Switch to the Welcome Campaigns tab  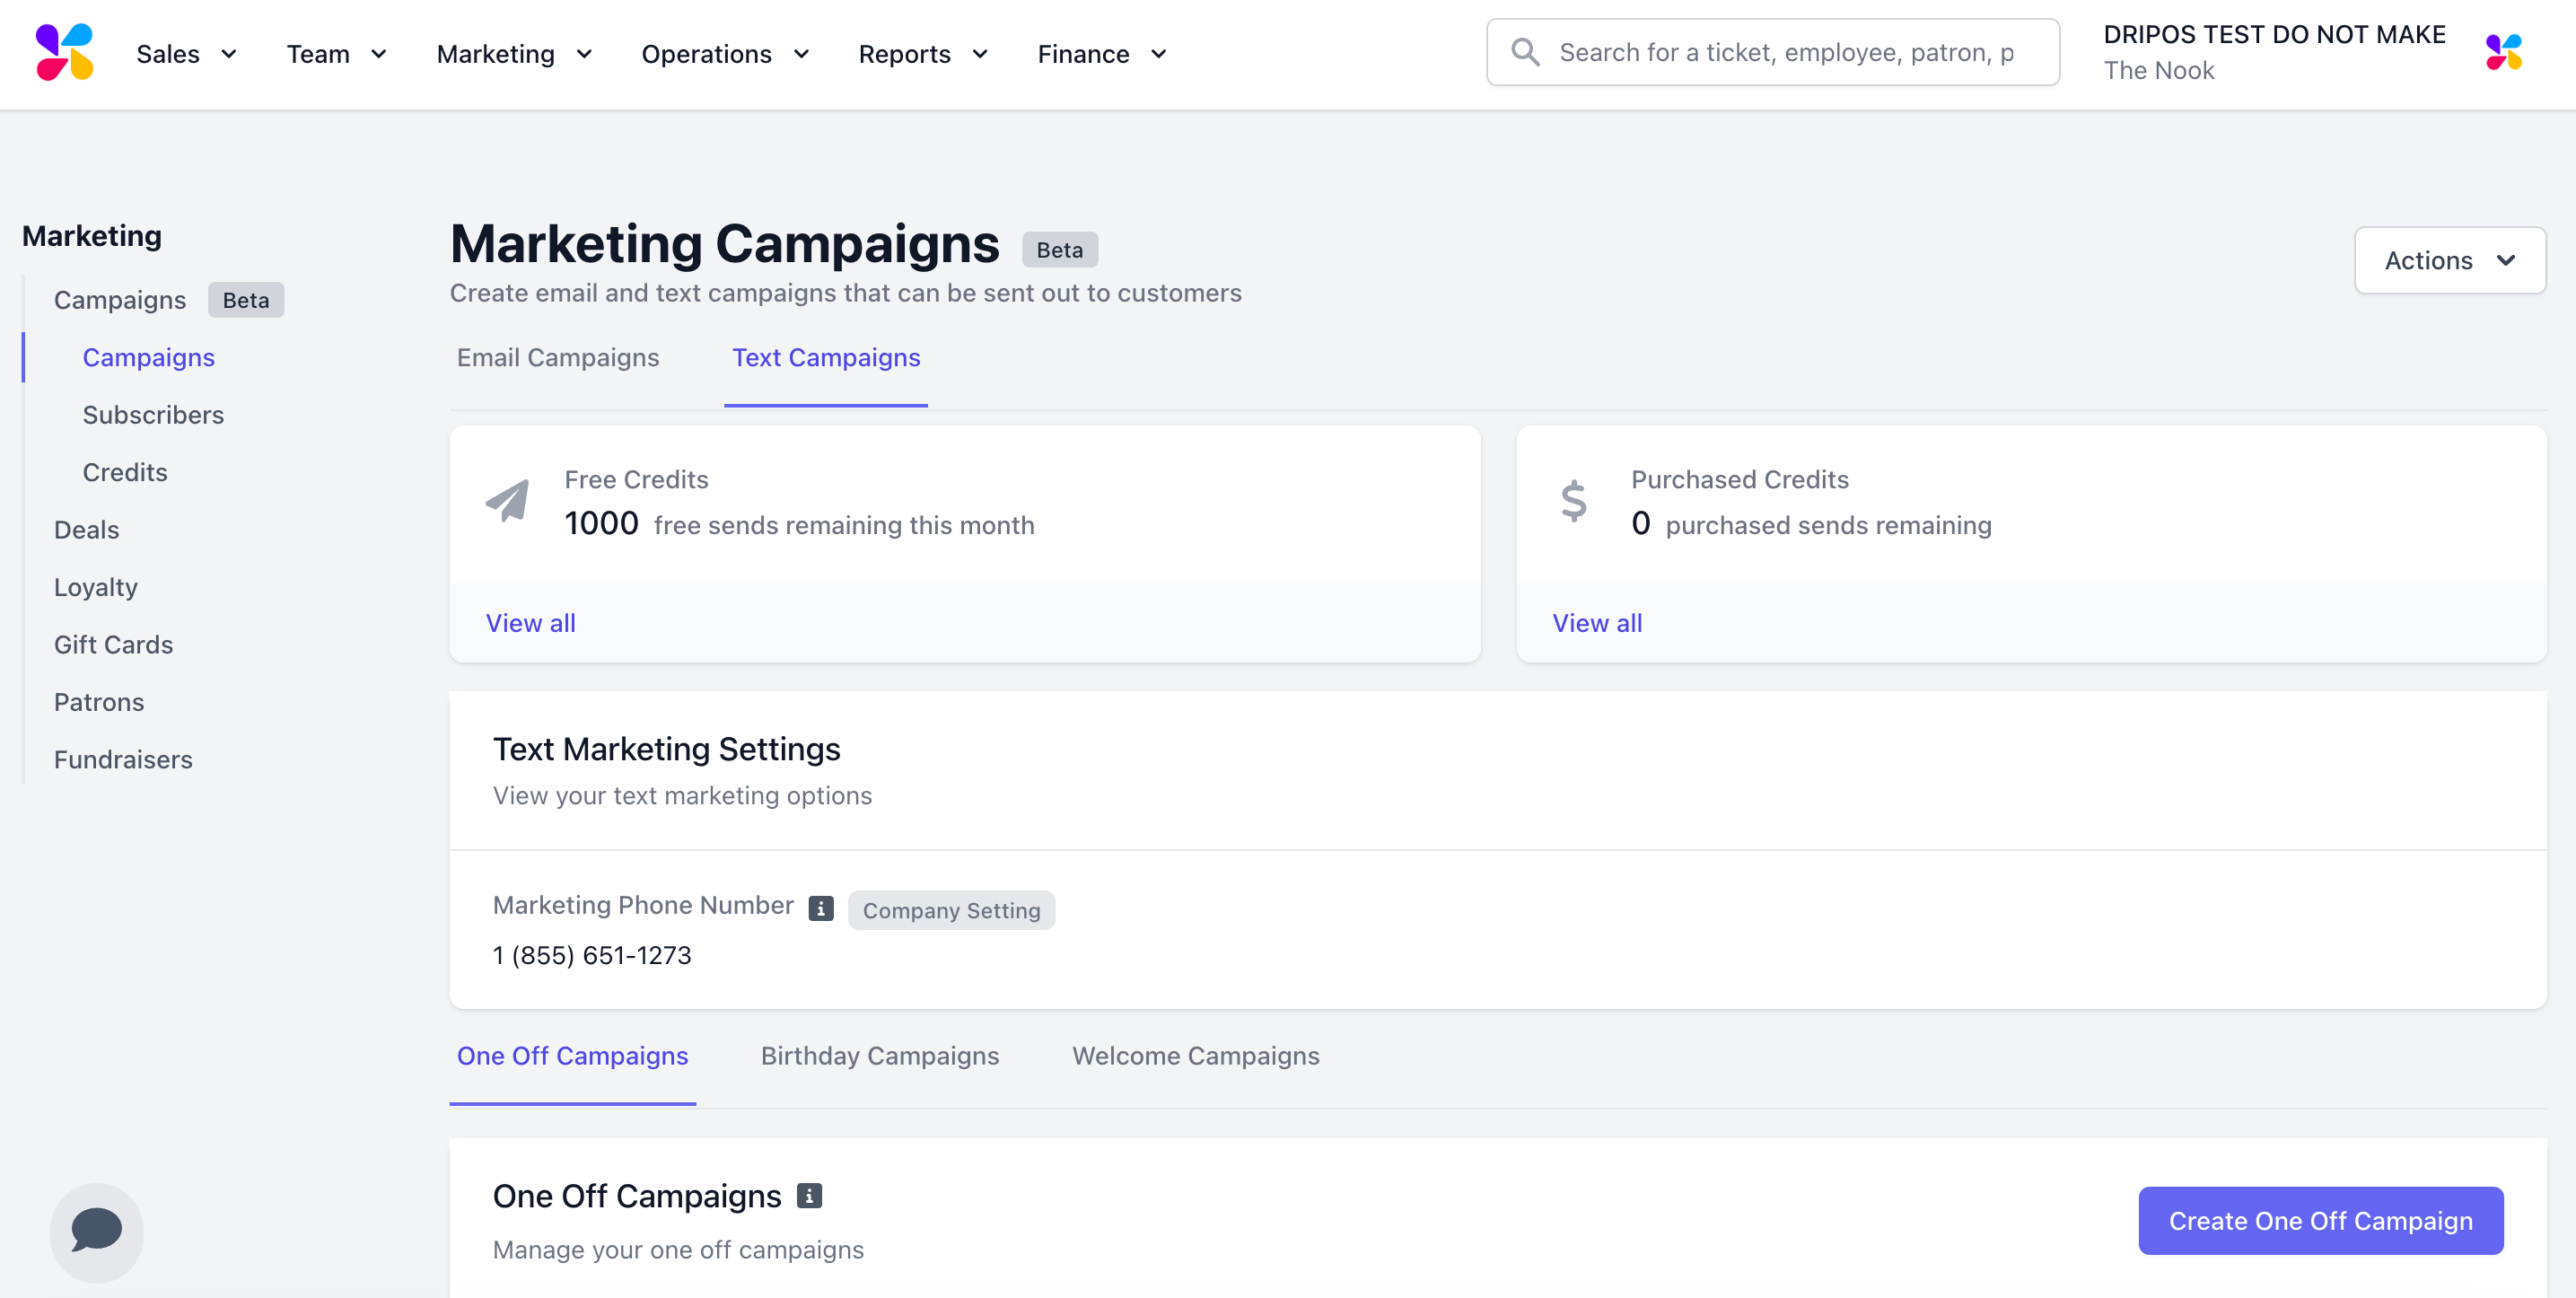tap(1196, 1056)
